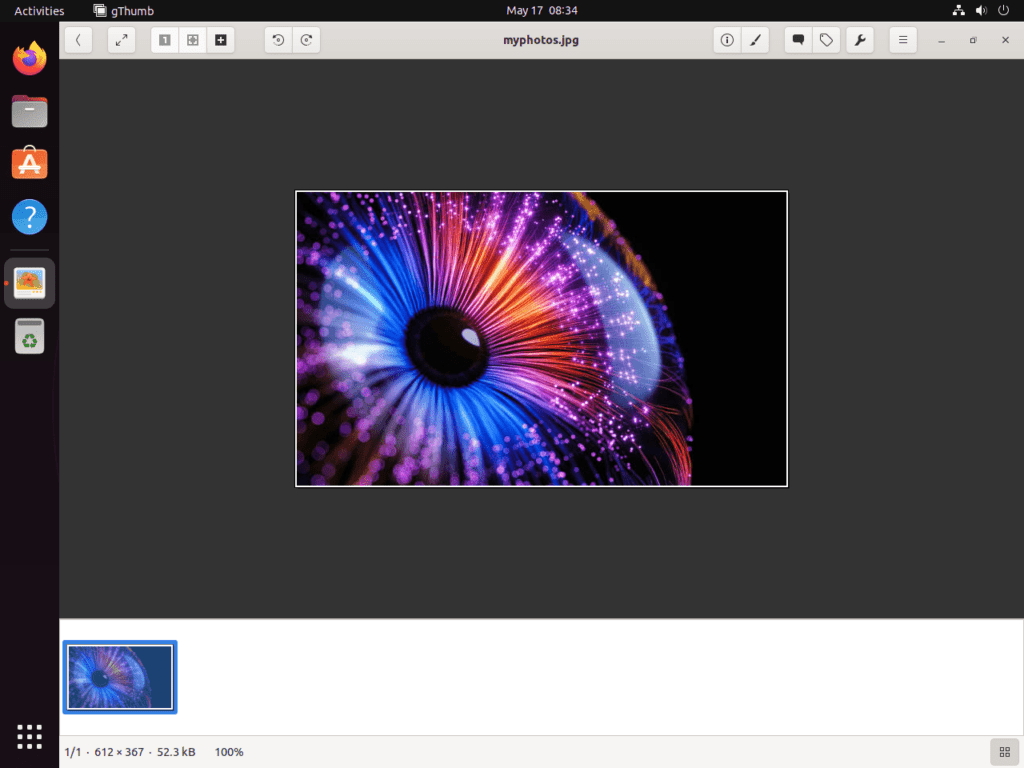Open the comment icon for myphotos.jpg
The height and width of the screenshot is (768, 1024).
[x=797, y=40]
